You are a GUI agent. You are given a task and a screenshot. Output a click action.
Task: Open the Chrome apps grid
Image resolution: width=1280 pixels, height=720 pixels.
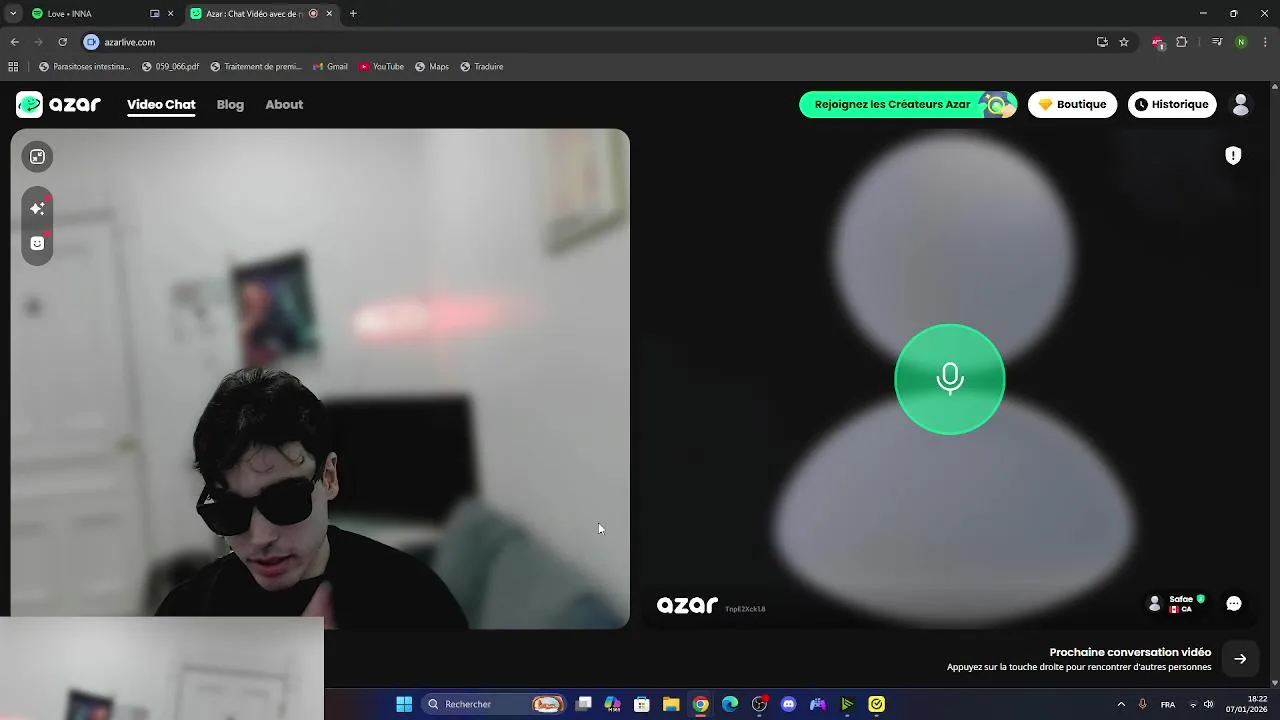13,67
